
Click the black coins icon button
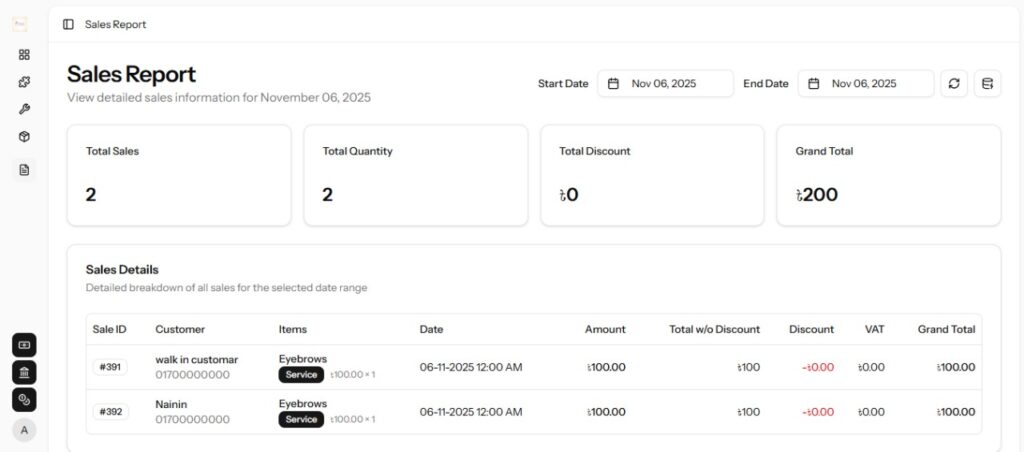coord(24,400)
